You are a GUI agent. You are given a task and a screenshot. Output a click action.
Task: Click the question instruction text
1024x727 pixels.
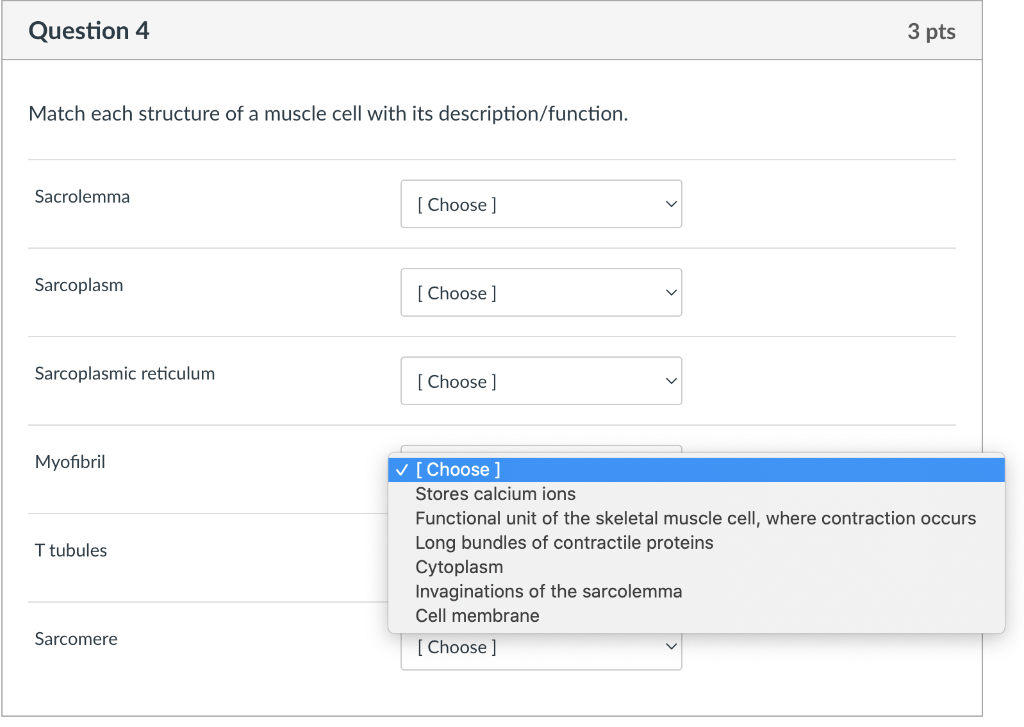pyautogui.click(x=328, y=114)
